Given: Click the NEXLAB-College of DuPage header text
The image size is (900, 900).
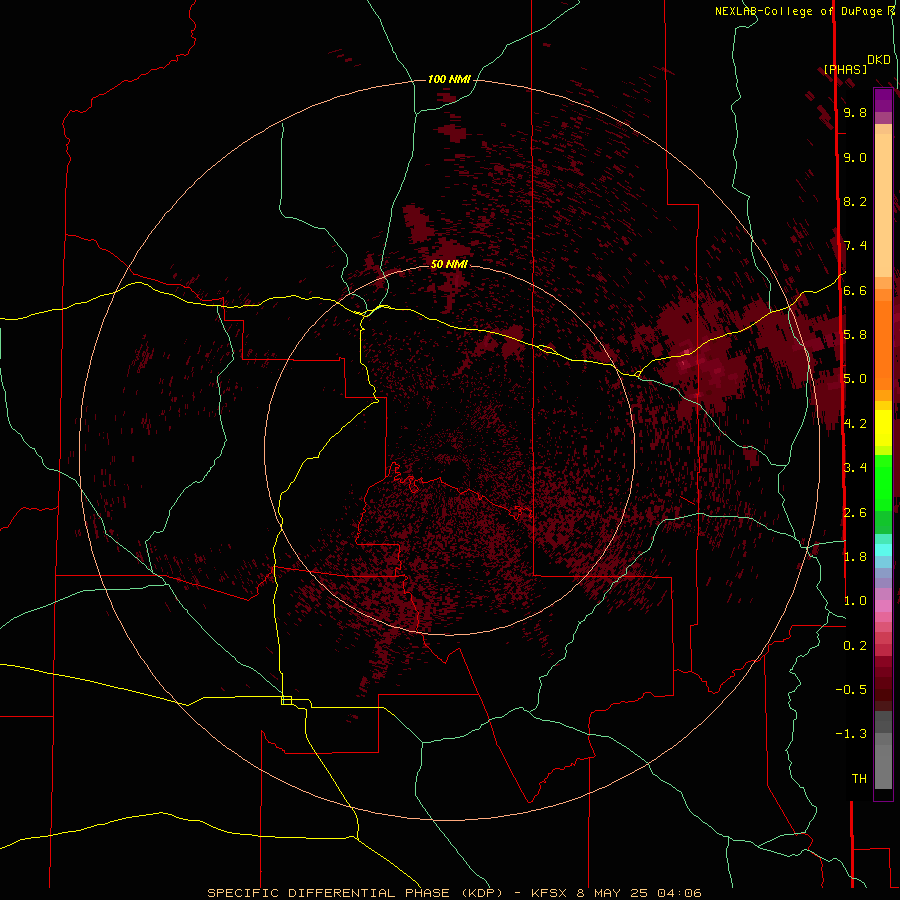Looking at the screenshot, I should pyautogui.click(x=801, y=11).
